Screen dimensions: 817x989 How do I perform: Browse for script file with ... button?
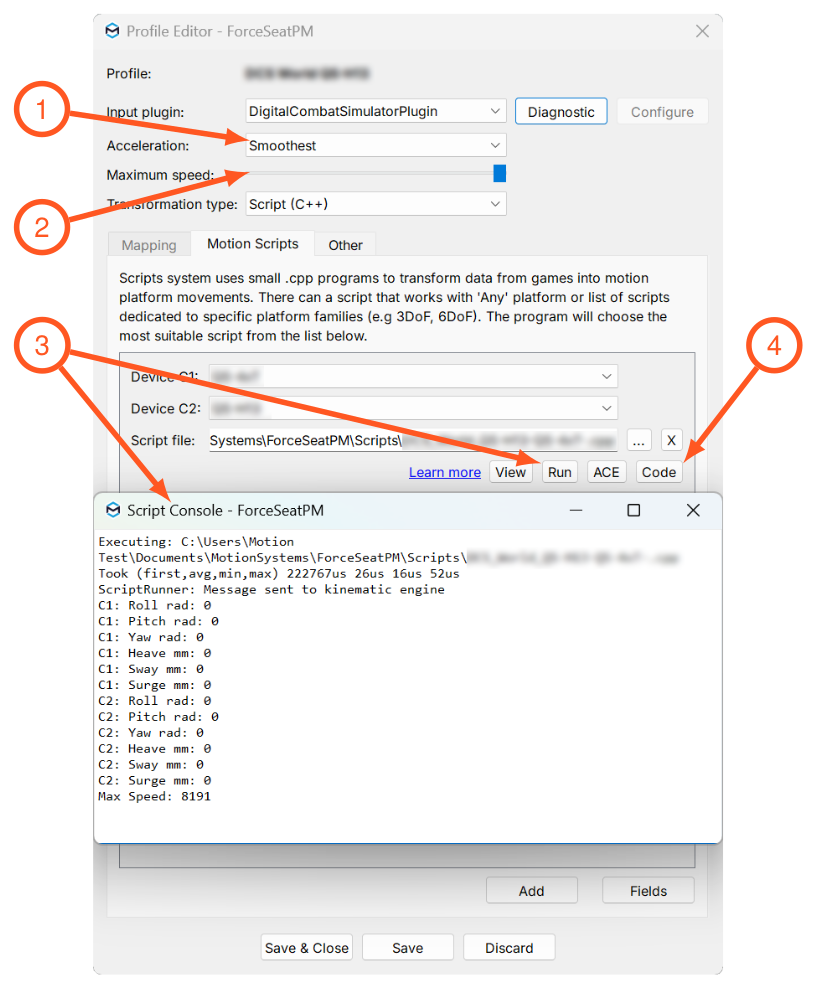tap(638, 440)
